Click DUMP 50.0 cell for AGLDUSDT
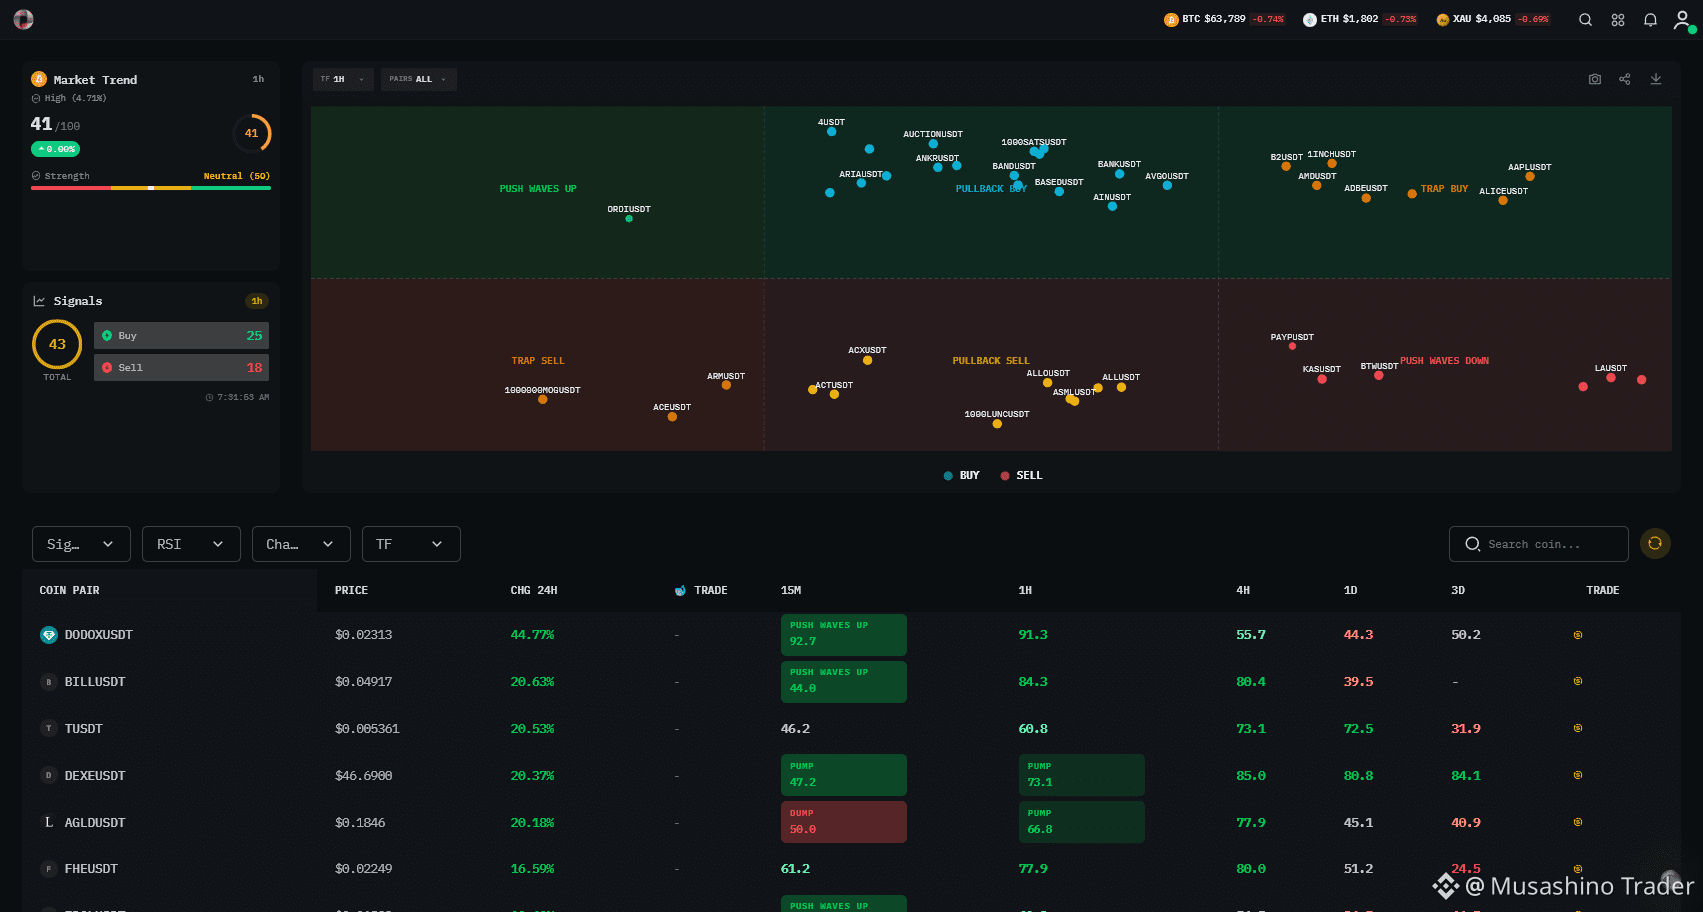 tap(843, 822)
